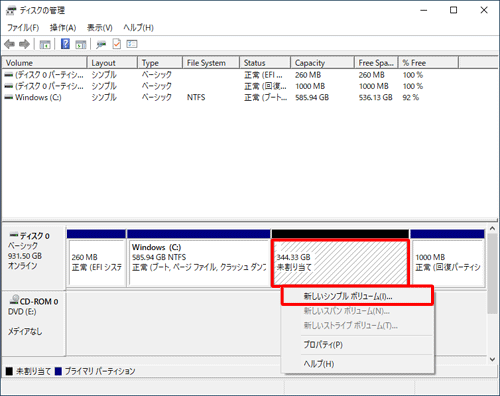This screenshot has height=396, width=500.
Task: Click the scroll down arrow in disk pane
Action: coord(492,359)
